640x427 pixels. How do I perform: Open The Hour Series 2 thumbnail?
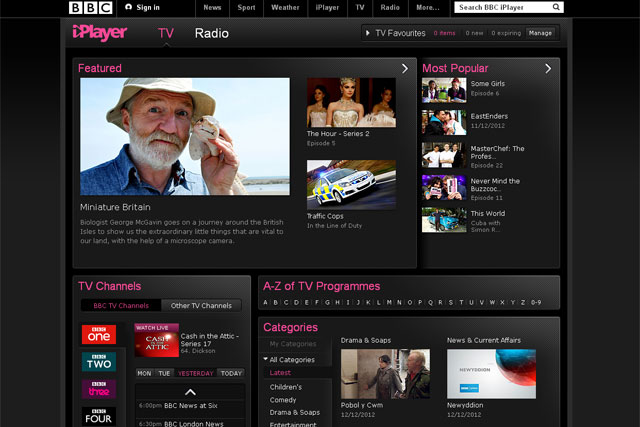tap(351, 102)
